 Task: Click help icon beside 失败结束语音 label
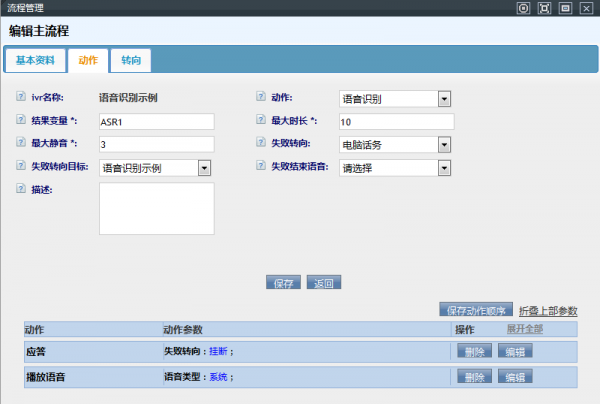pyautogui.click(x=261, y=167)
